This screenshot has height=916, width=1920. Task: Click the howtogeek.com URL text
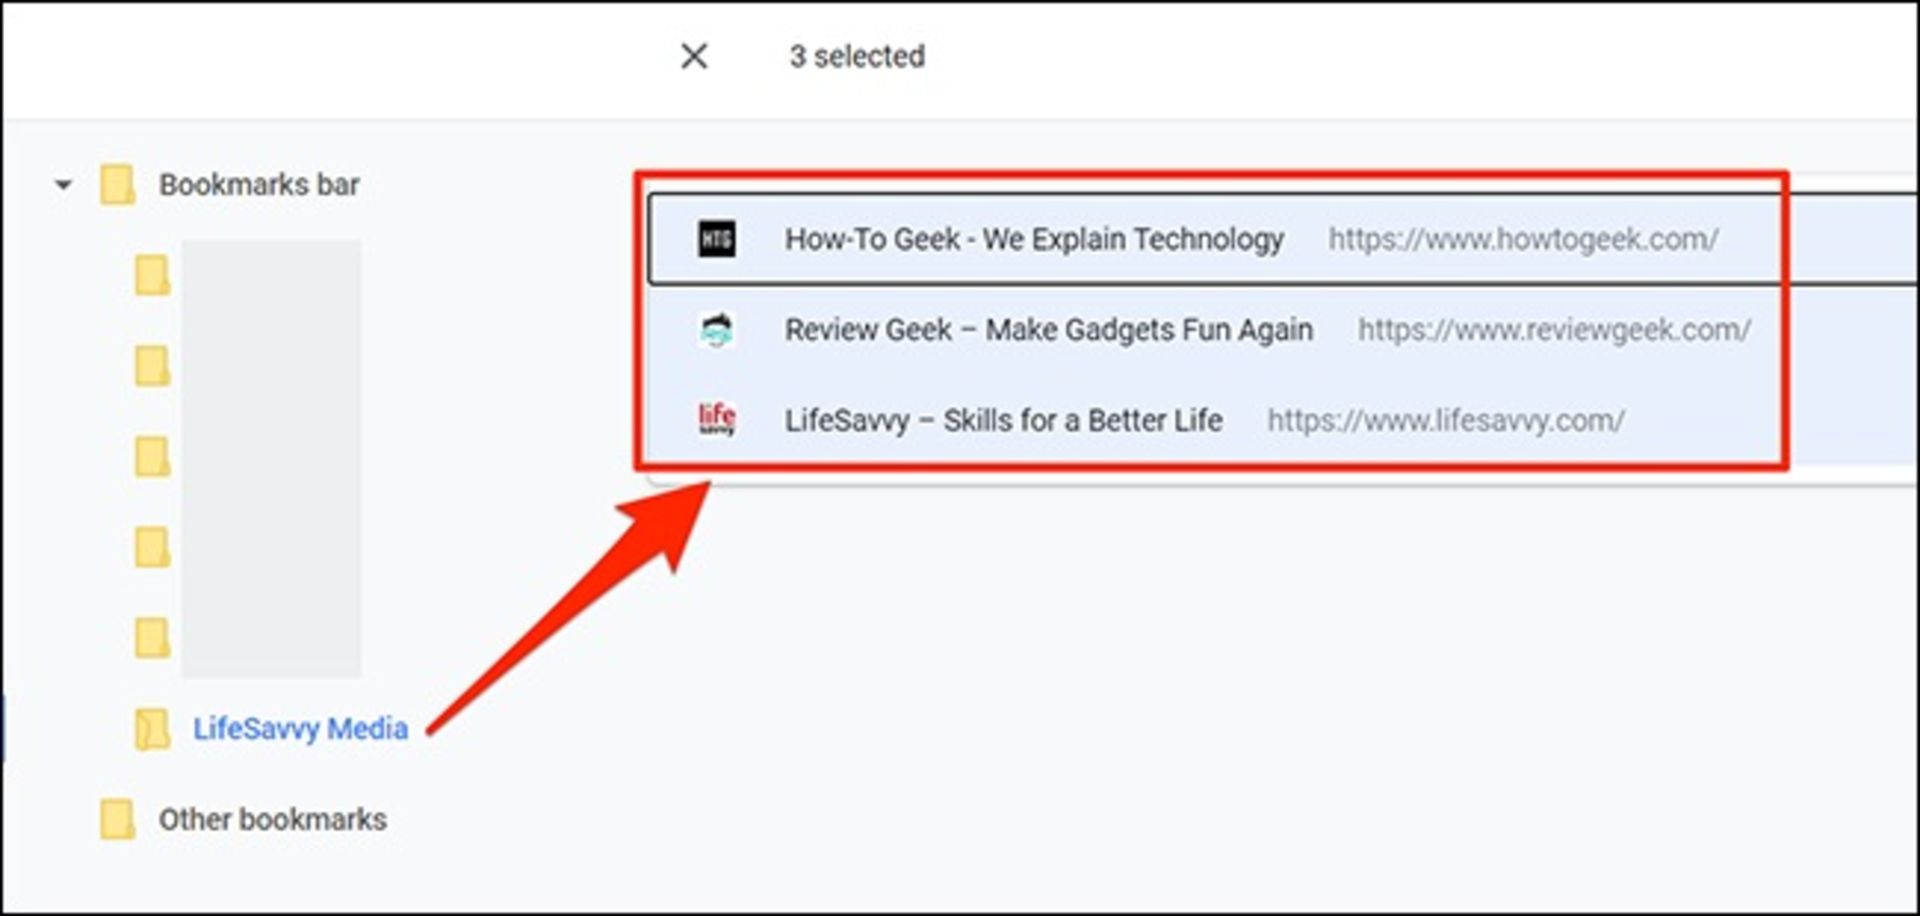pyautogui.click(x=1522, y=239)
